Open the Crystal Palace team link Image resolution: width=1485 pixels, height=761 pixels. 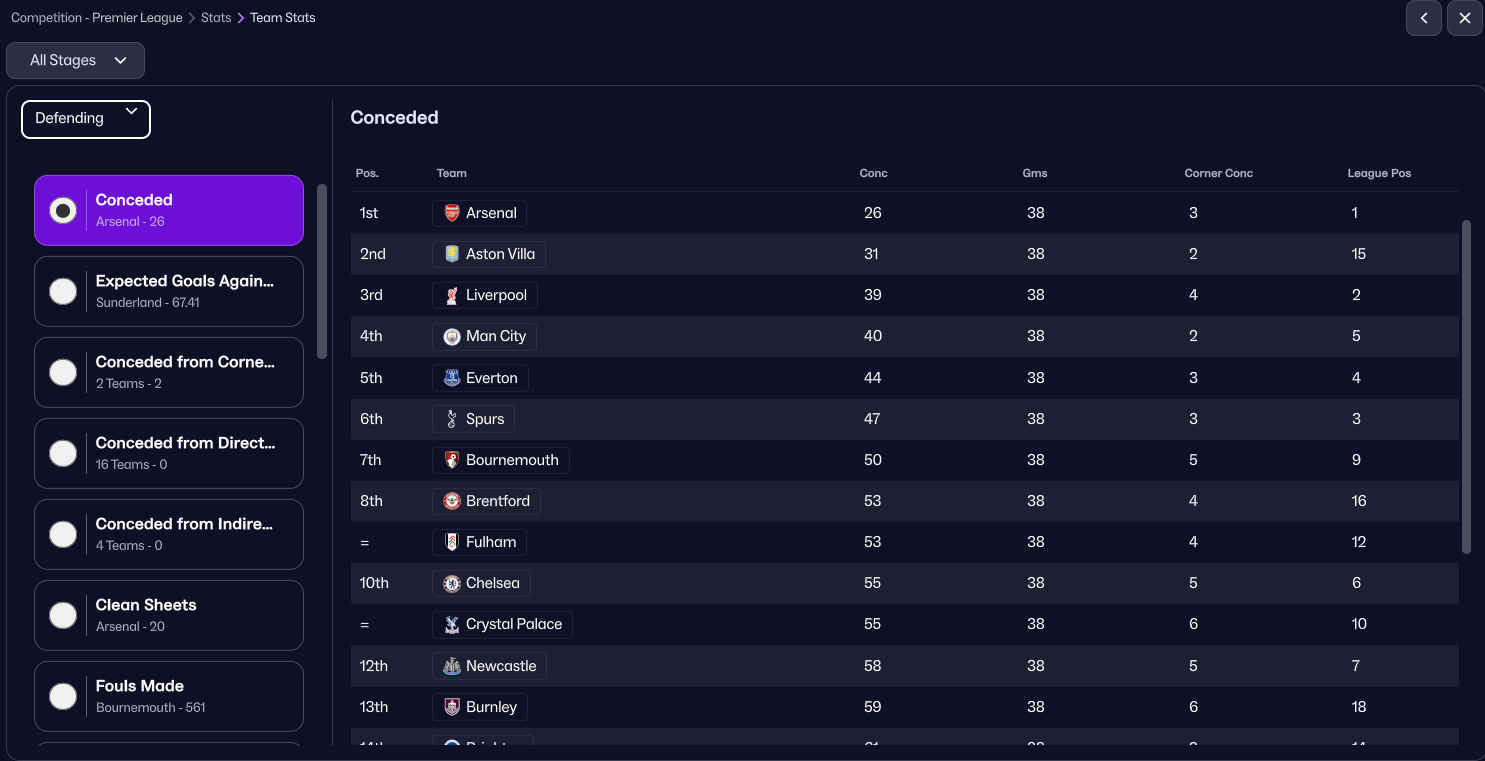tap(513, 624)
